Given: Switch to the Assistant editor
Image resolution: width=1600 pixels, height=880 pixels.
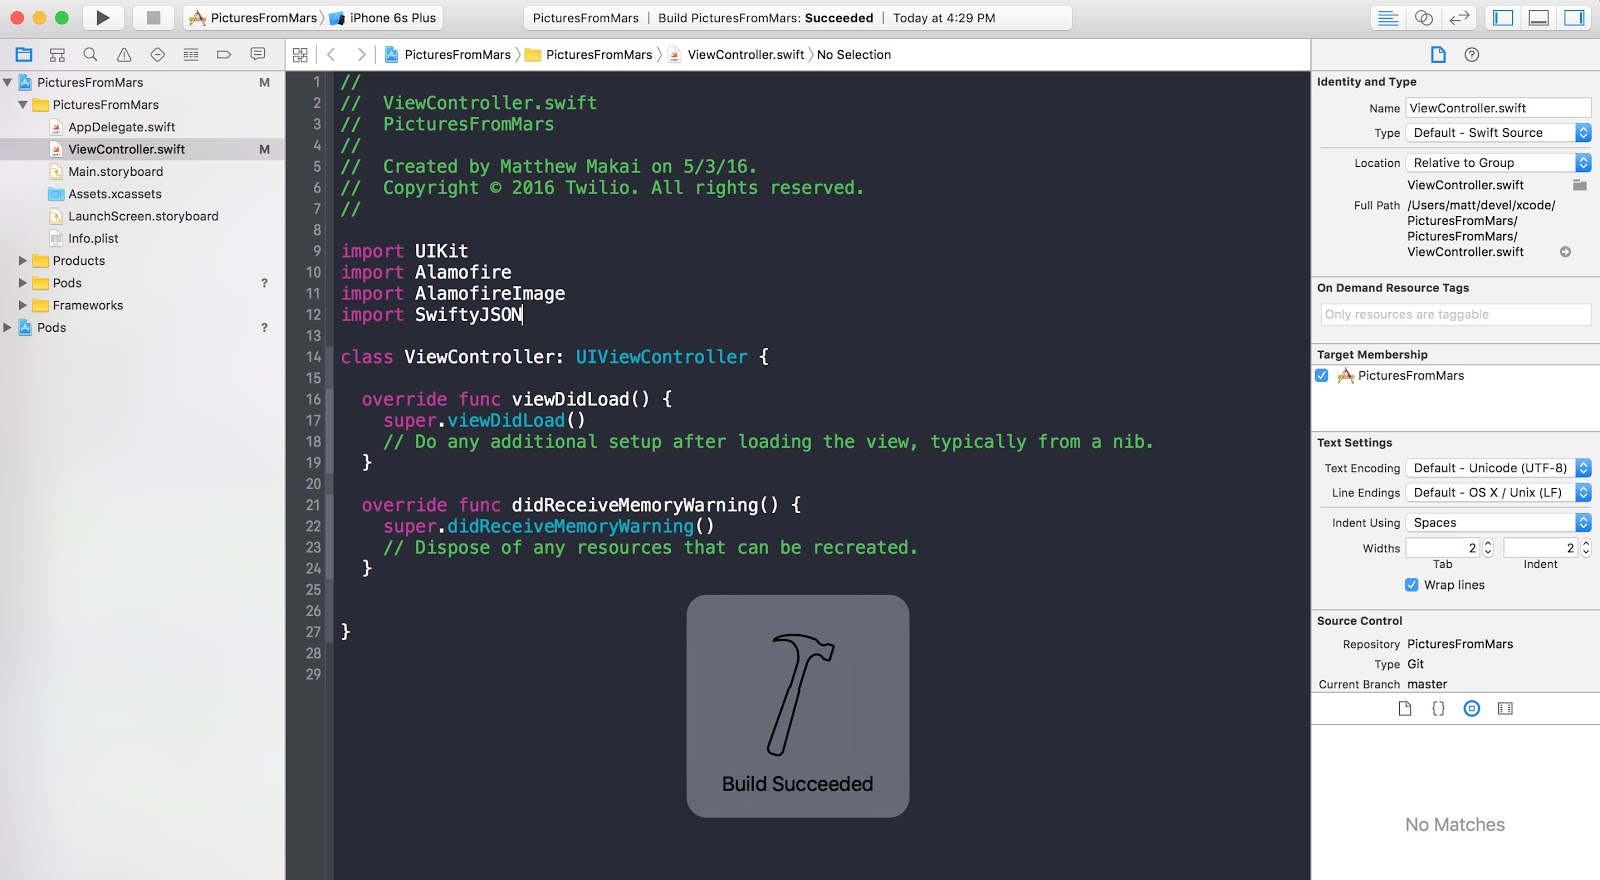Looking at the screenshot, I should 1424,18.
